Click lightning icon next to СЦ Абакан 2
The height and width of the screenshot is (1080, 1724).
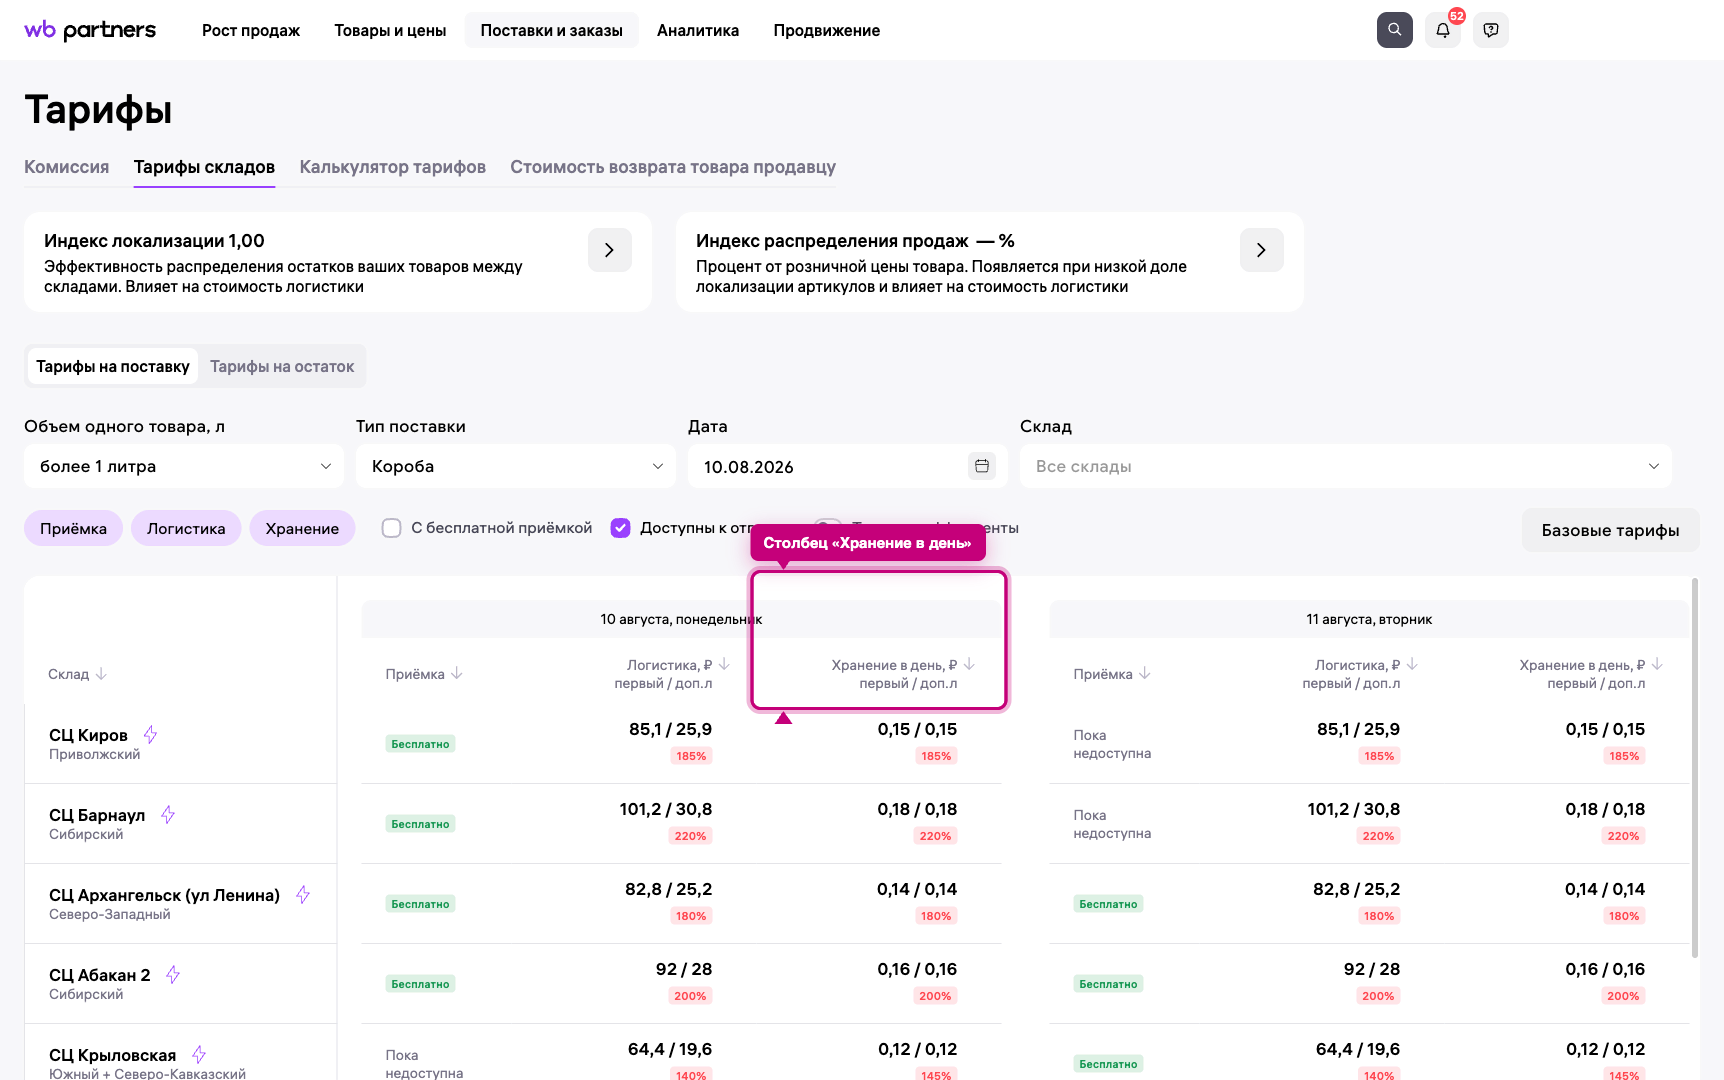(x=173, y=975)
